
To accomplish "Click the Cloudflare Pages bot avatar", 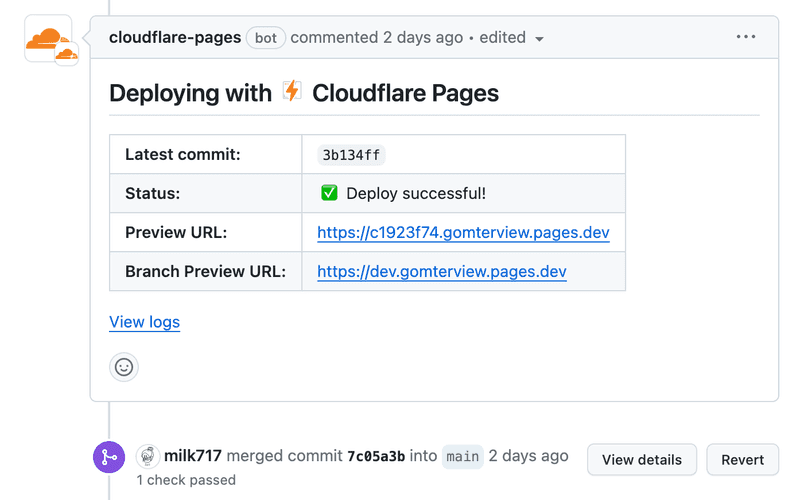I will point(45,37).
